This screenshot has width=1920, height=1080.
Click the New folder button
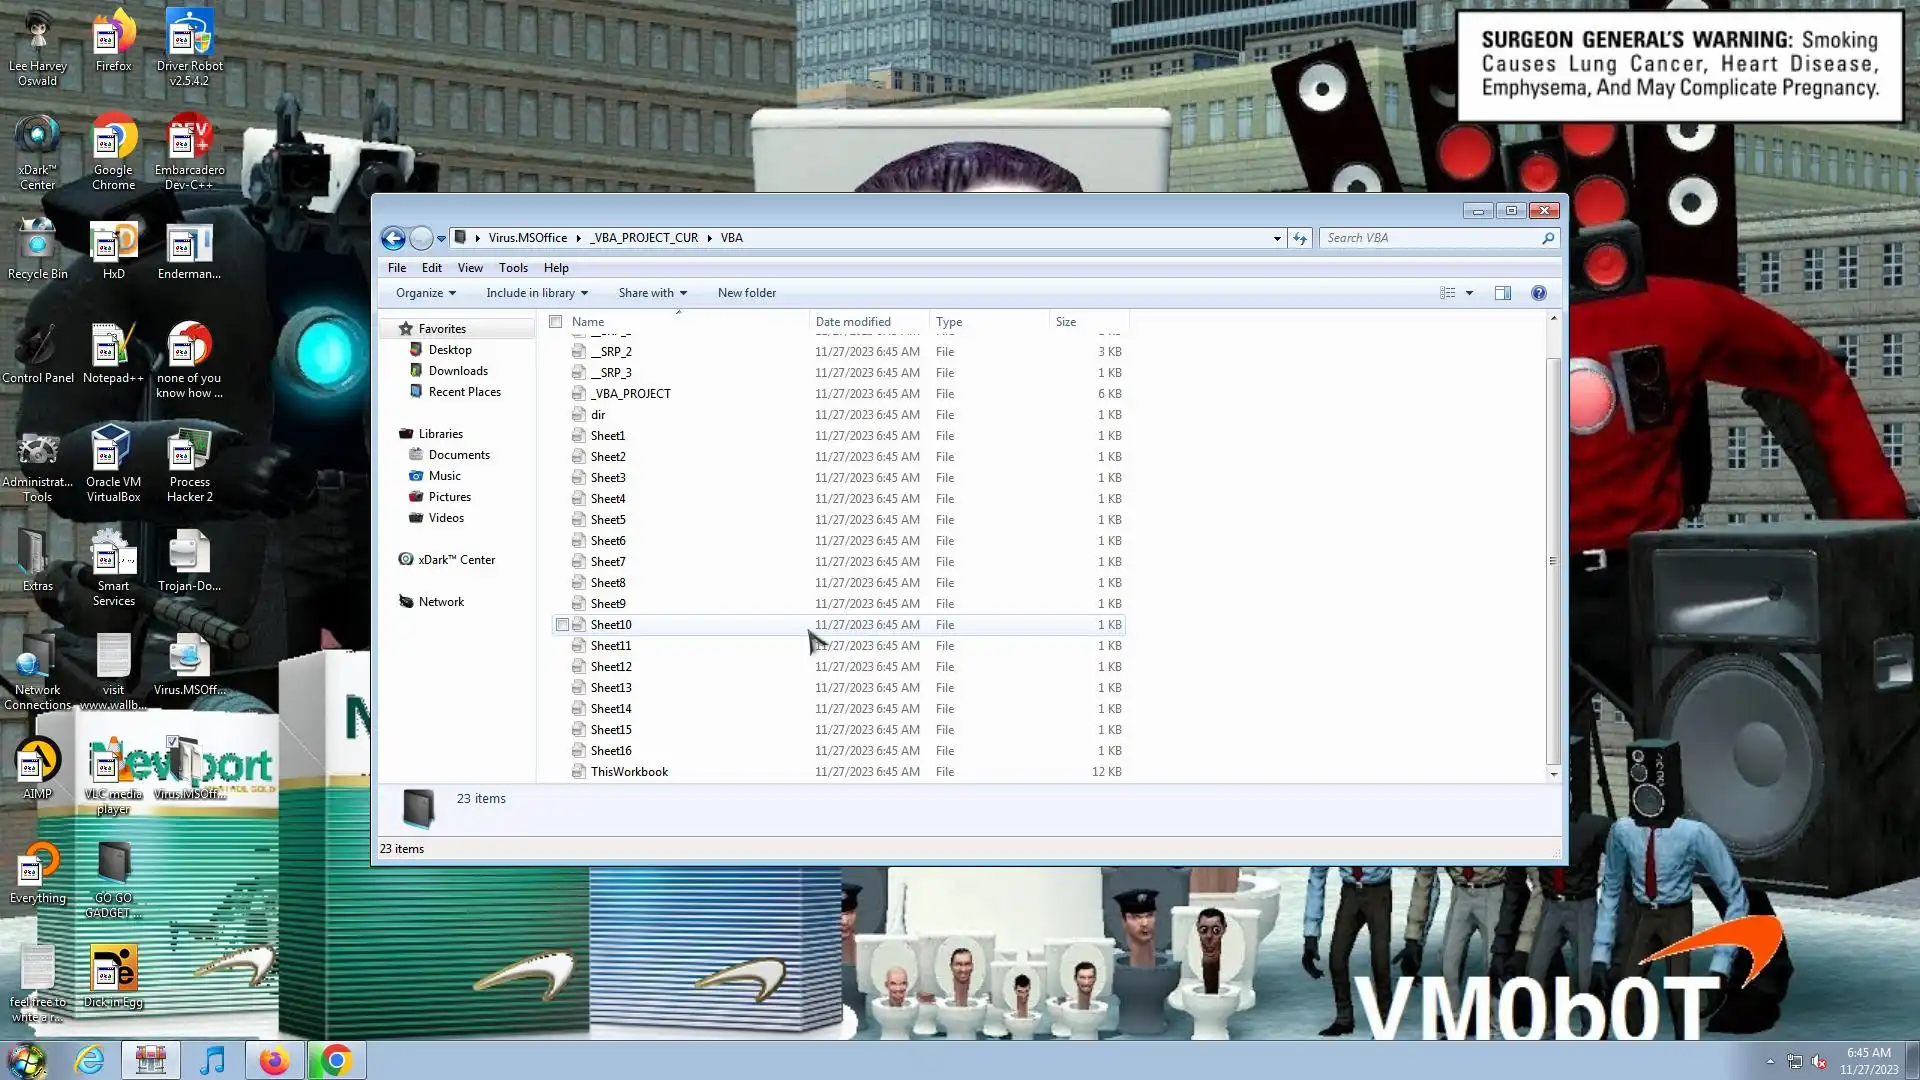point(746,293)
